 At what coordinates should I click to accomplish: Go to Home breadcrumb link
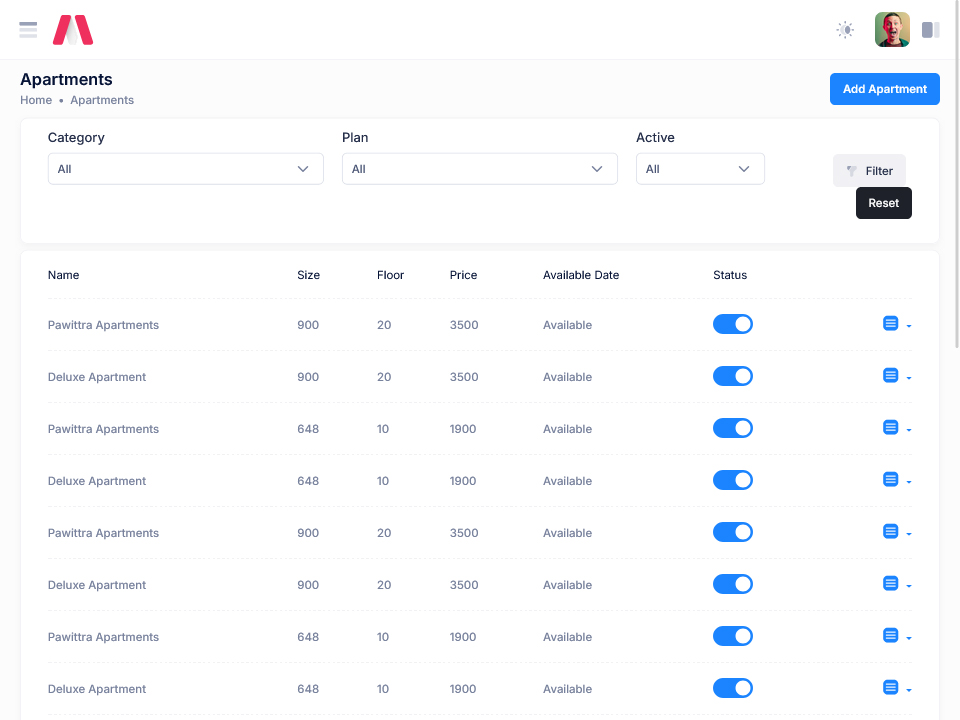36,100
